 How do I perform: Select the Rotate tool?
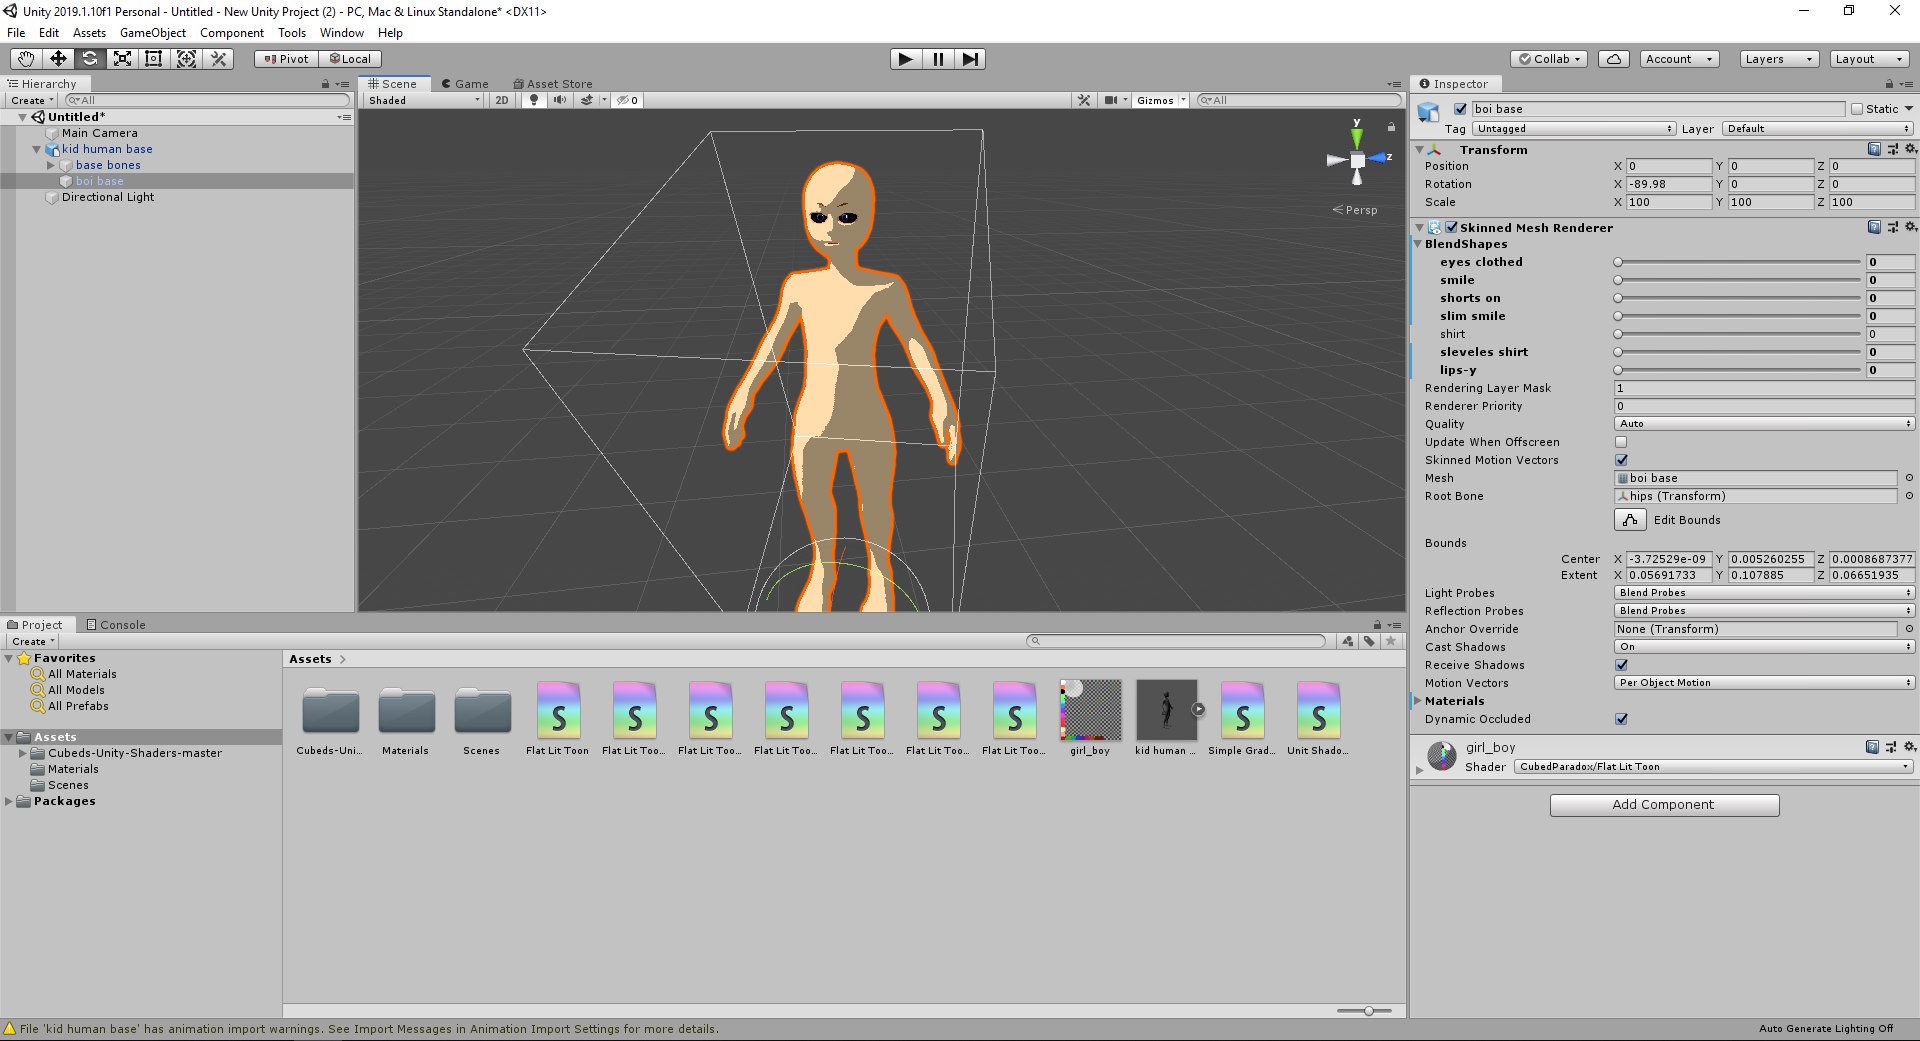point(90,59)
